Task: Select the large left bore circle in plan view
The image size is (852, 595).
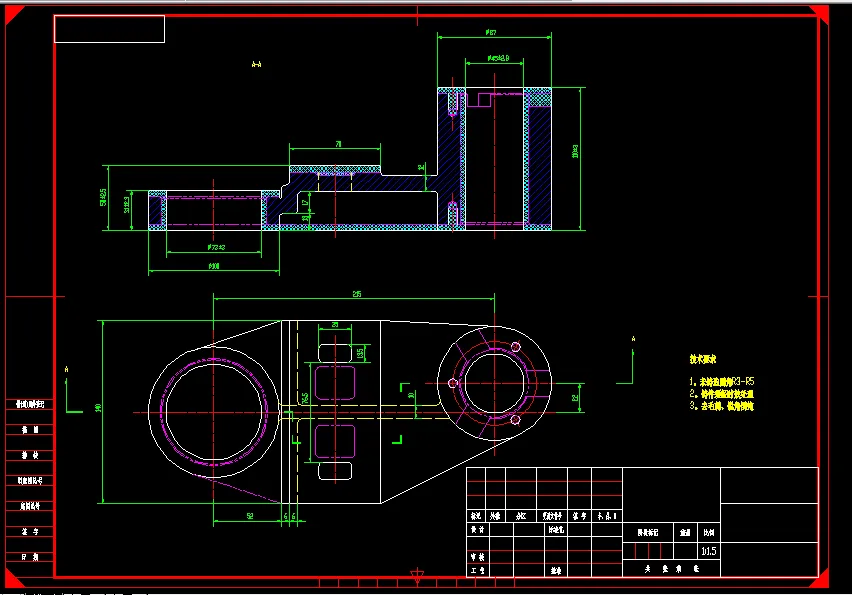Action: tap(214, 411)
